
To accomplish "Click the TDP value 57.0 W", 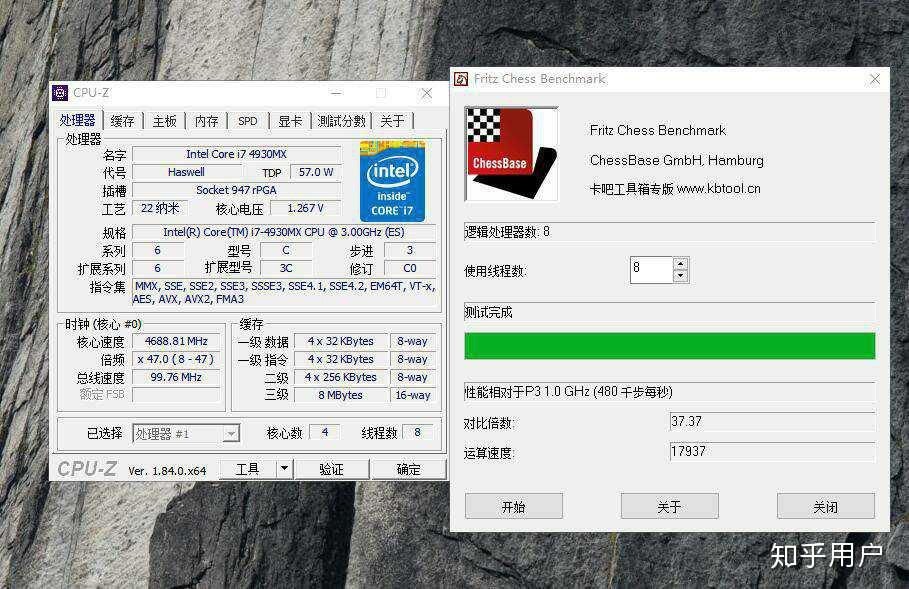I will [x=316, y=172].
